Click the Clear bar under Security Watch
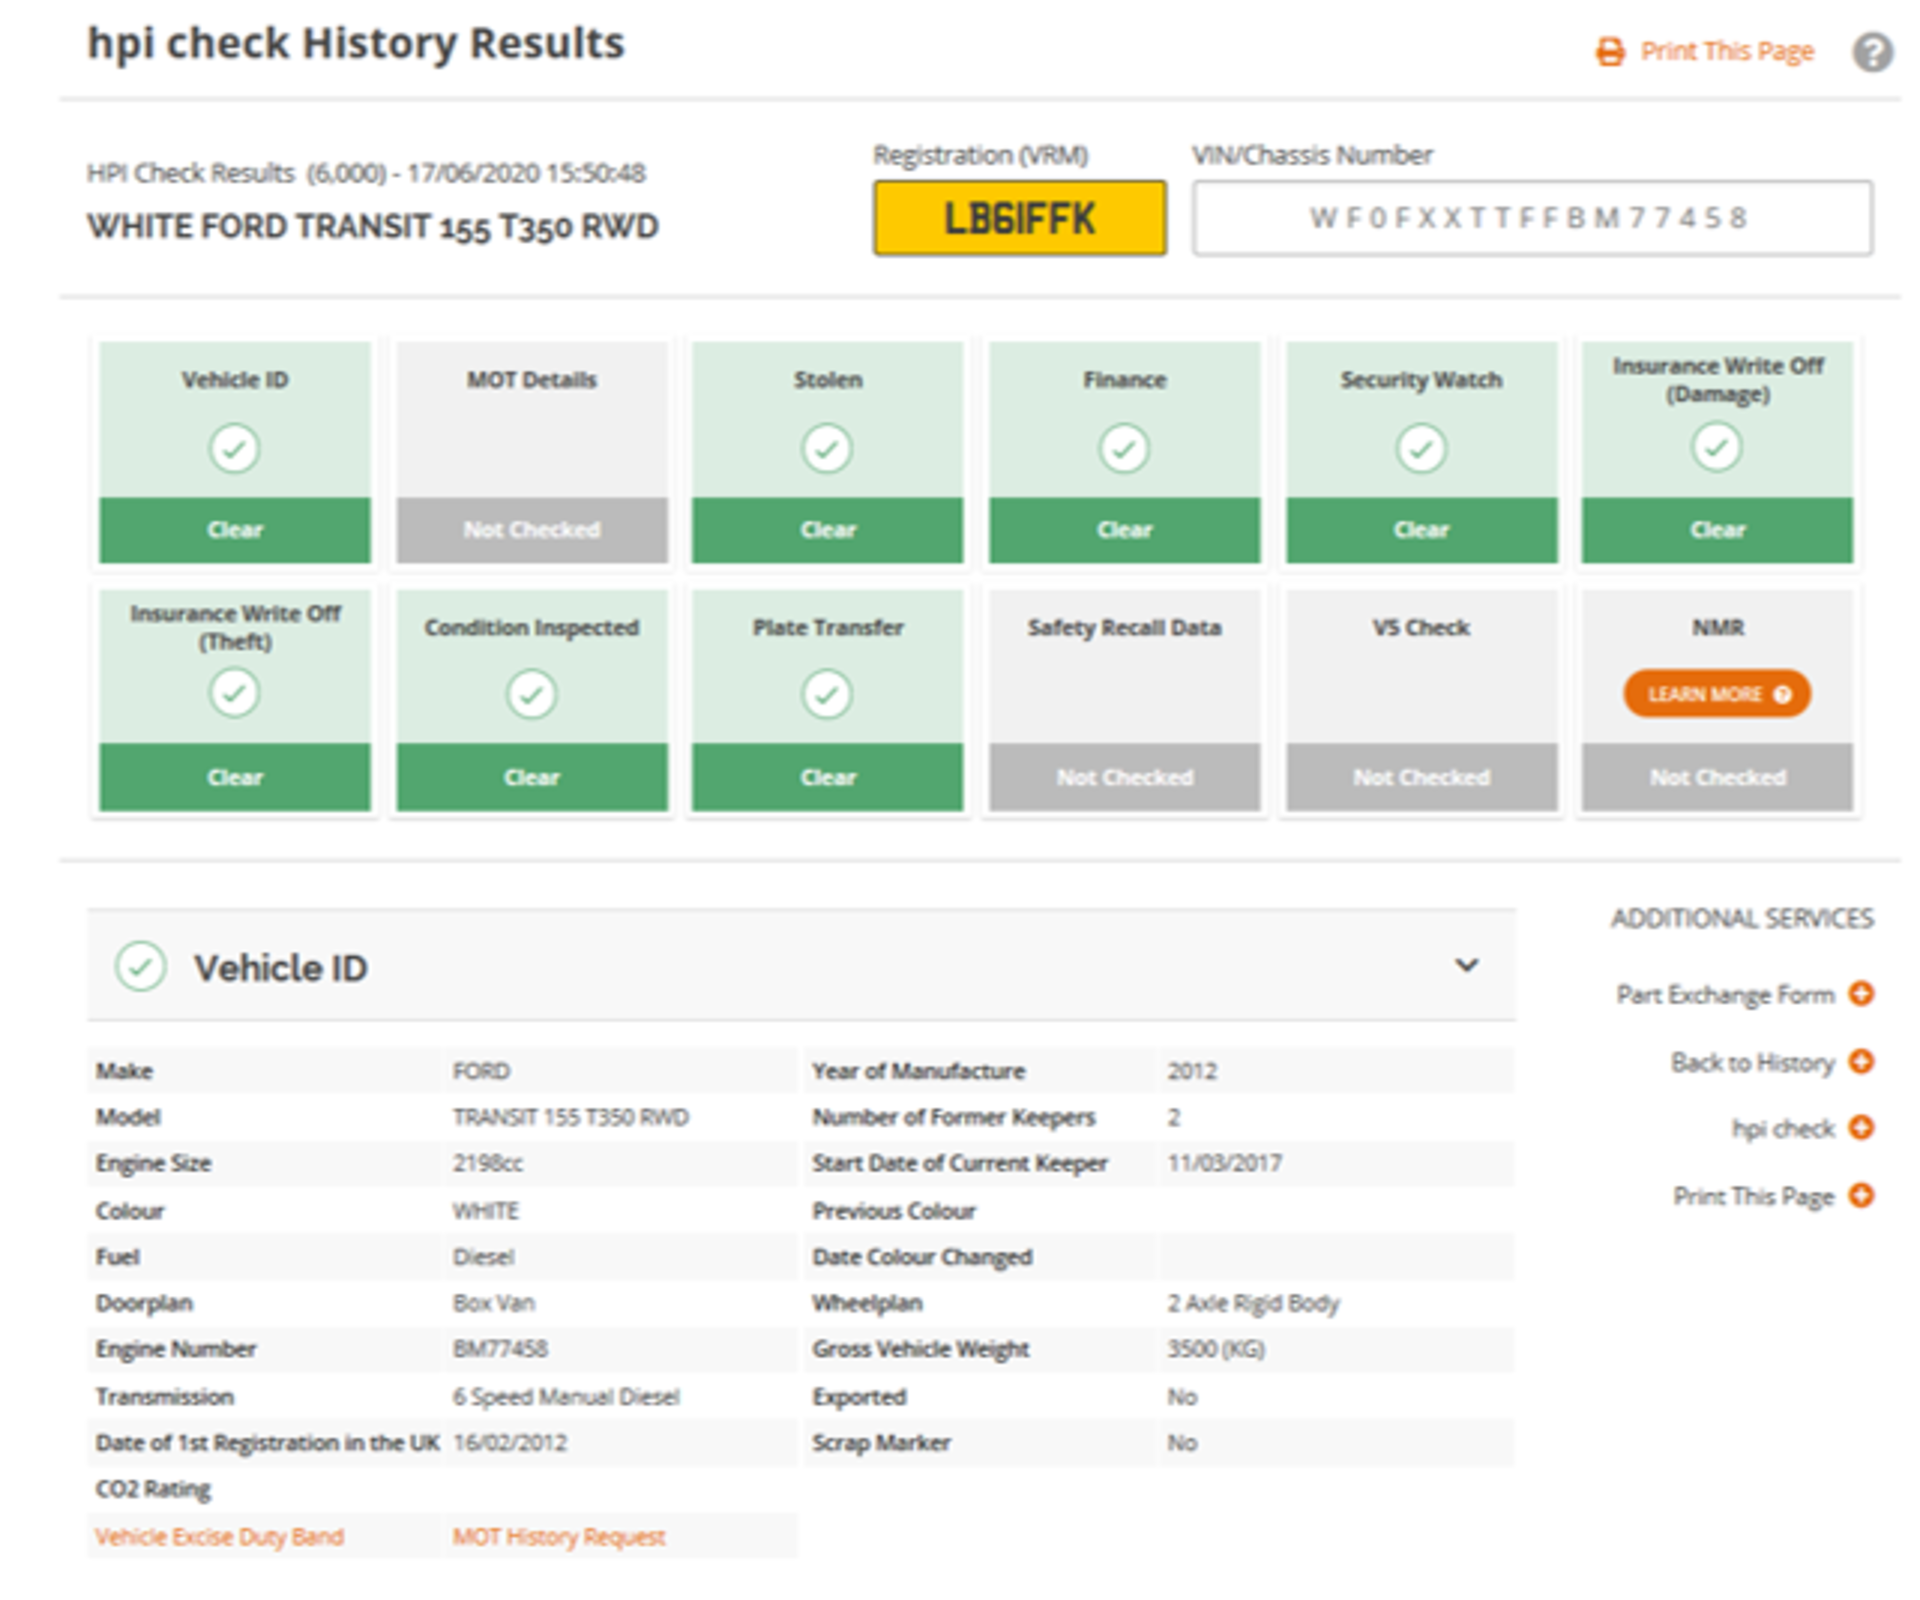Viewport: 1920px width, 1600px height. [x=1421, y=530]
